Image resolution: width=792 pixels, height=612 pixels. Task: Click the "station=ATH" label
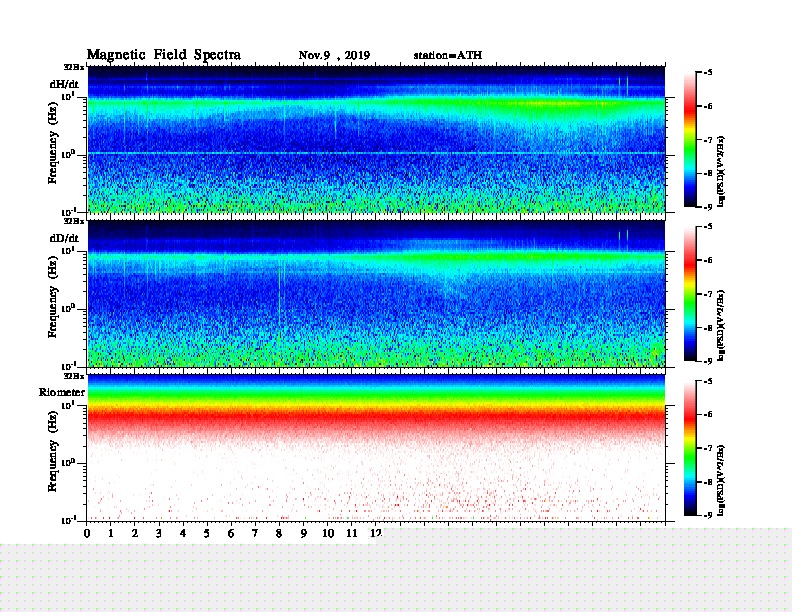[x=448, y=55]
